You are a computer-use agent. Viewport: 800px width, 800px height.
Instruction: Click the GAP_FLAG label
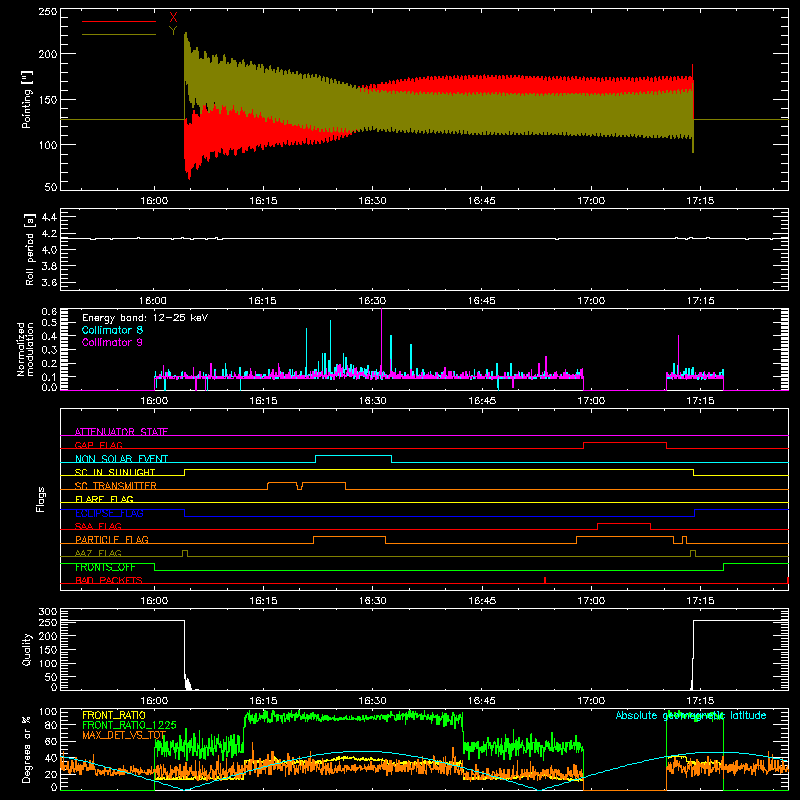pyautogui.click(x=98, y=445)
